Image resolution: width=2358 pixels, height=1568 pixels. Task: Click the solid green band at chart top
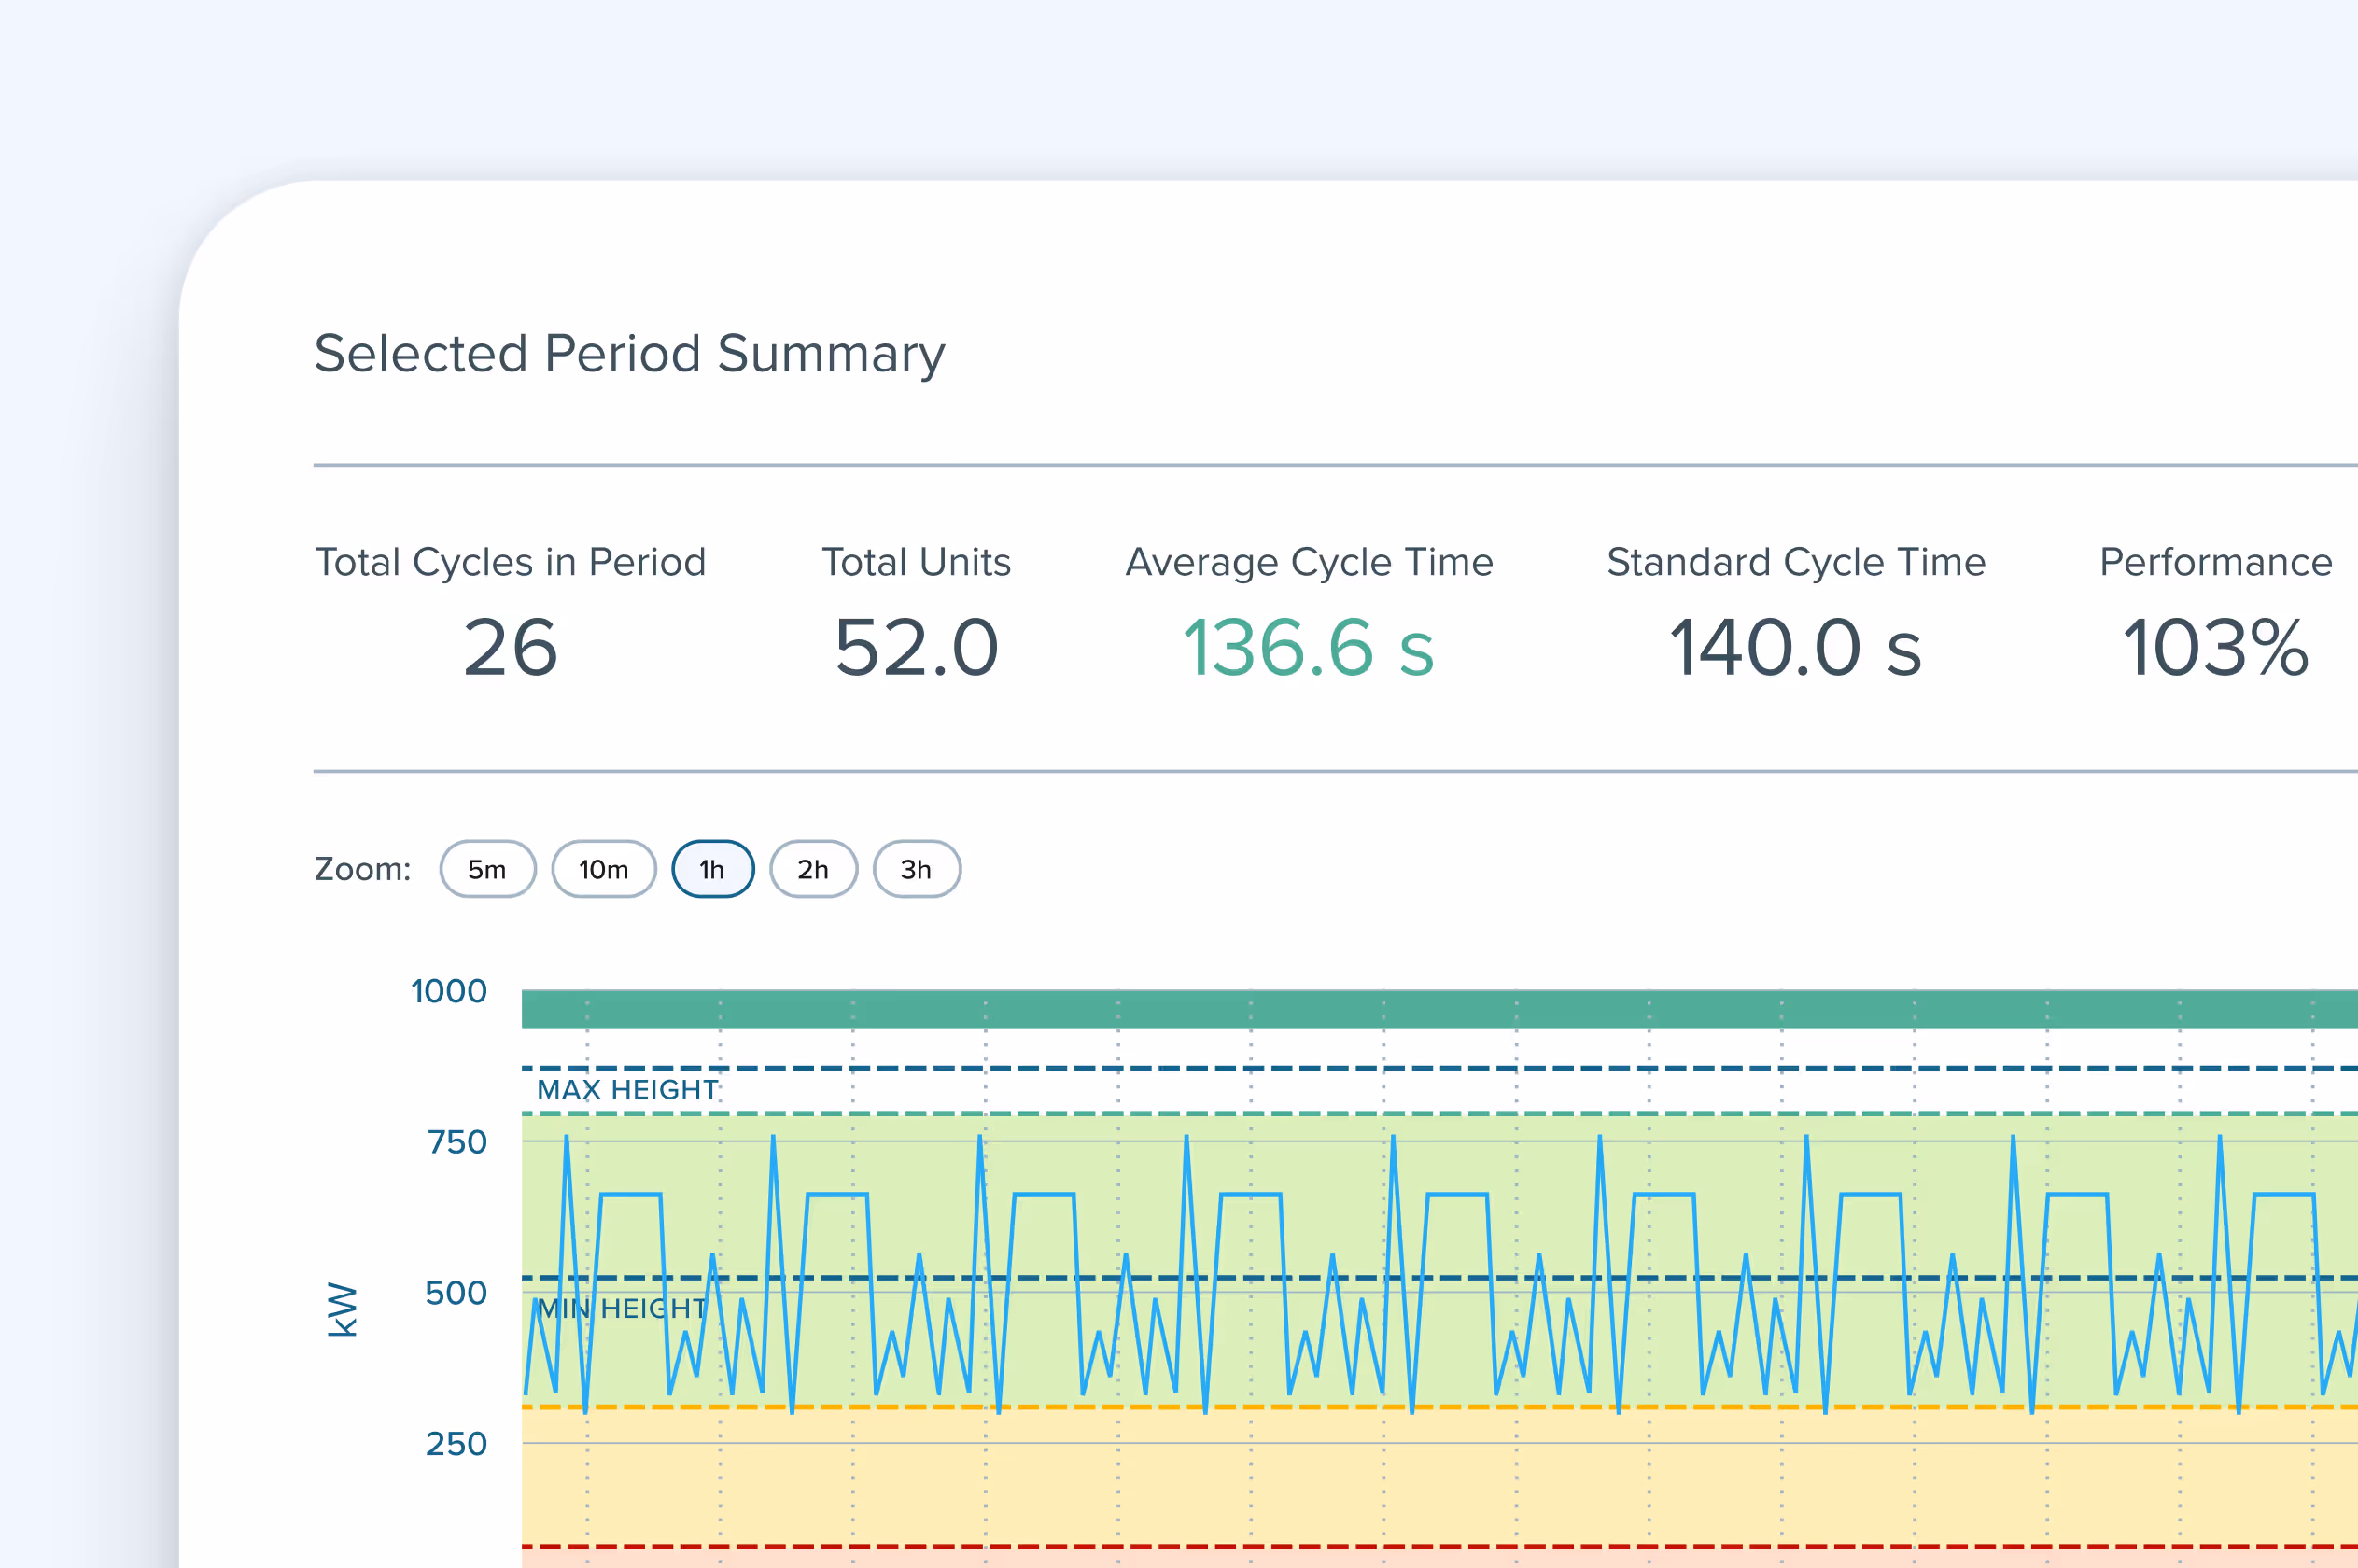pos(1440,1009)
